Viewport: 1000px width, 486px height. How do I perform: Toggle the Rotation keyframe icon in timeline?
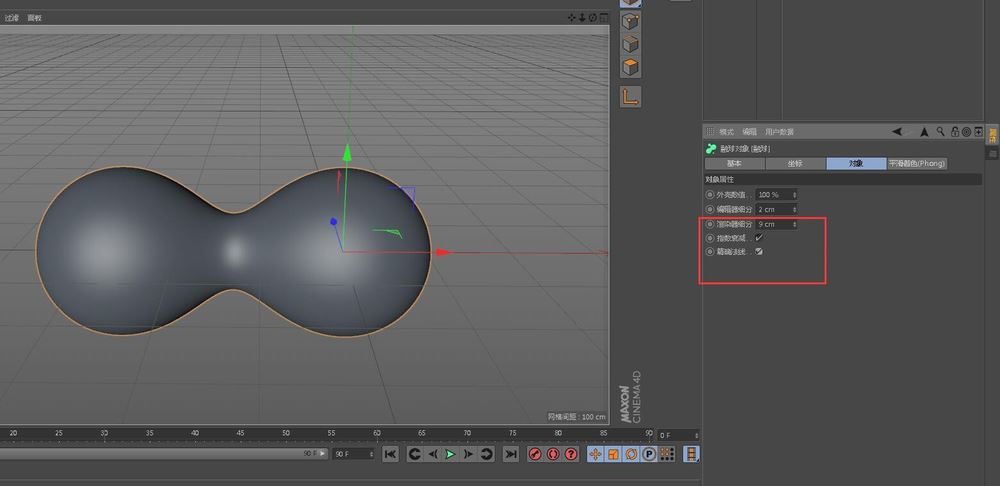pos(631,454)
